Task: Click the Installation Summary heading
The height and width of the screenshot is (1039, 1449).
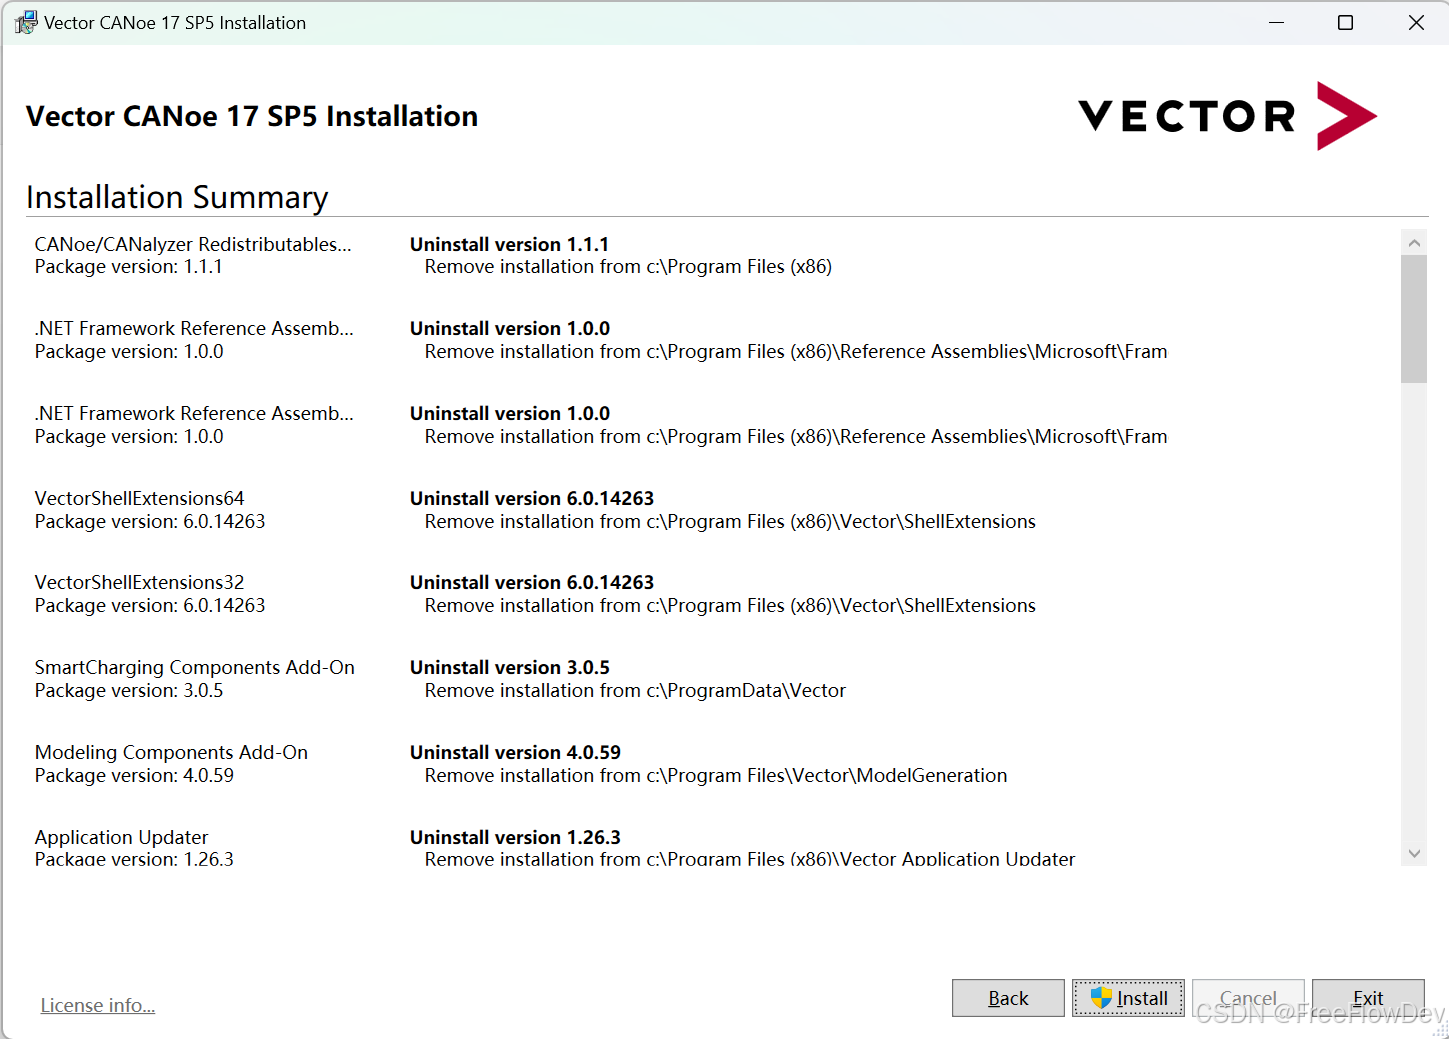Action: point(177,197)
